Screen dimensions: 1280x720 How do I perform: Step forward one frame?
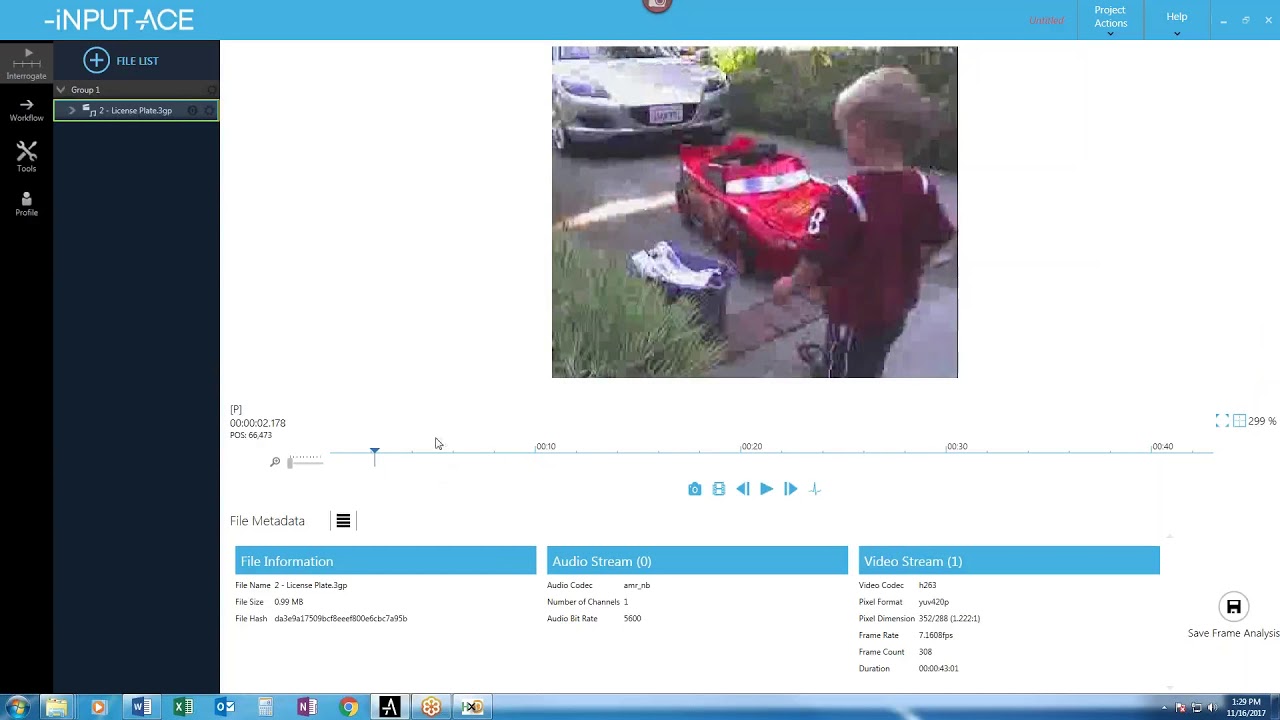(790, 489)
